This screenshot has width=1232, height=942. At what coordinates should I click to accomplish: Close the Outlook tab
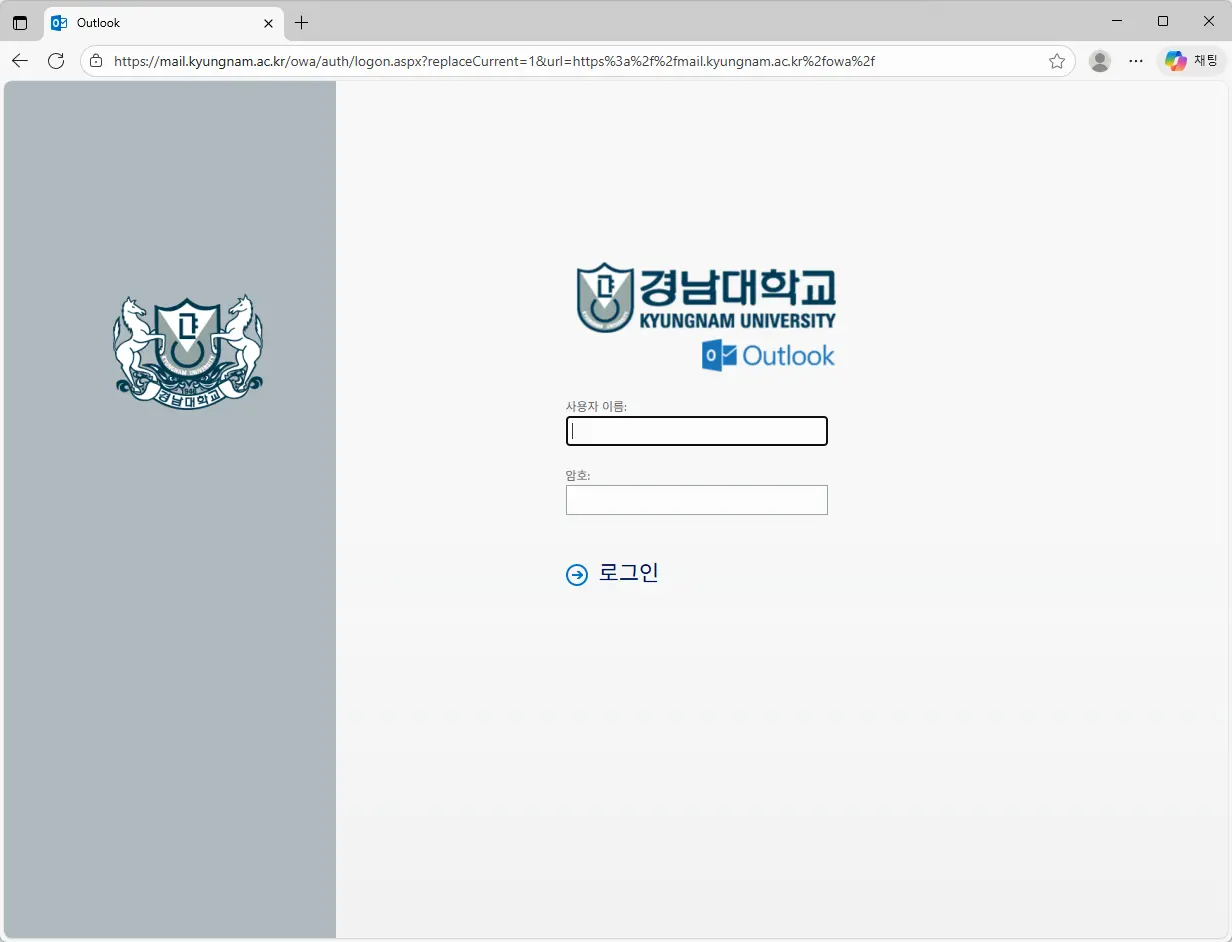click(x=268, y=22)
